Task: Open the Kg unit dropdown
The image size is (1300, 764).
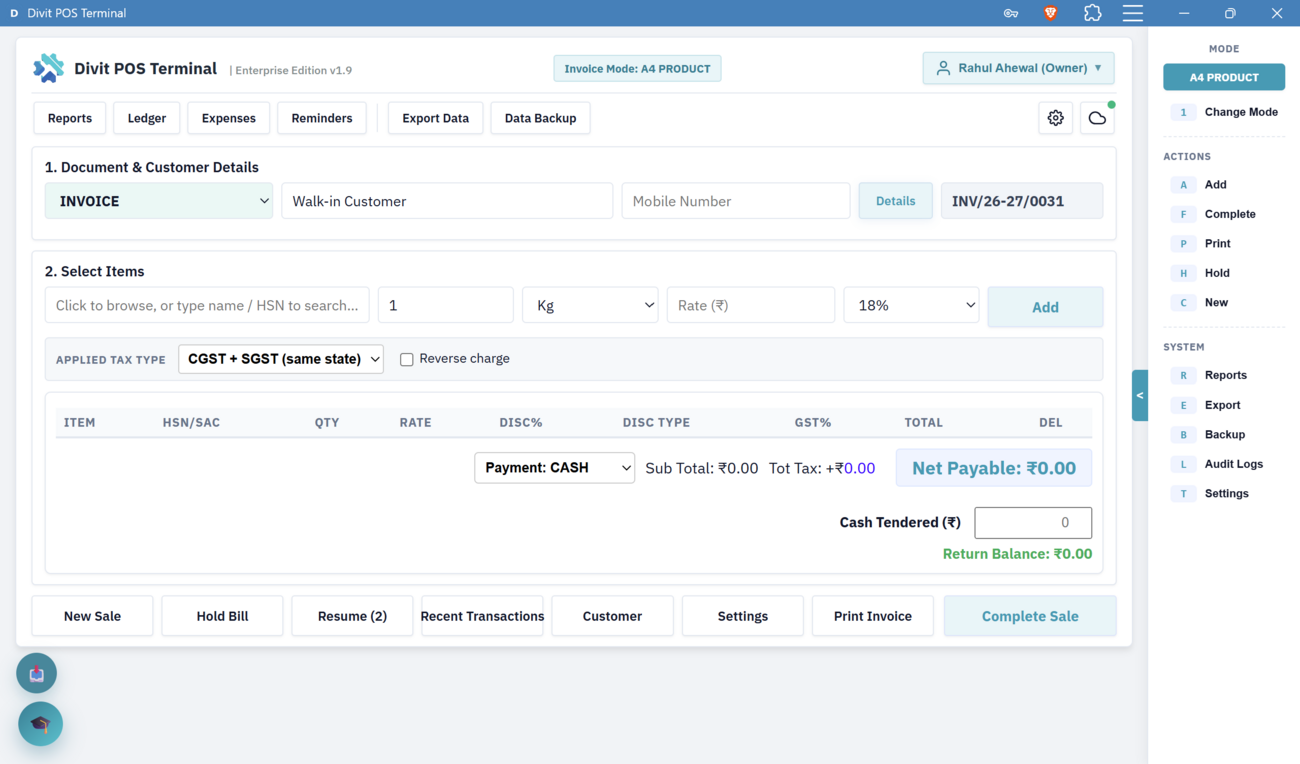Action: (x=590, y=305)
